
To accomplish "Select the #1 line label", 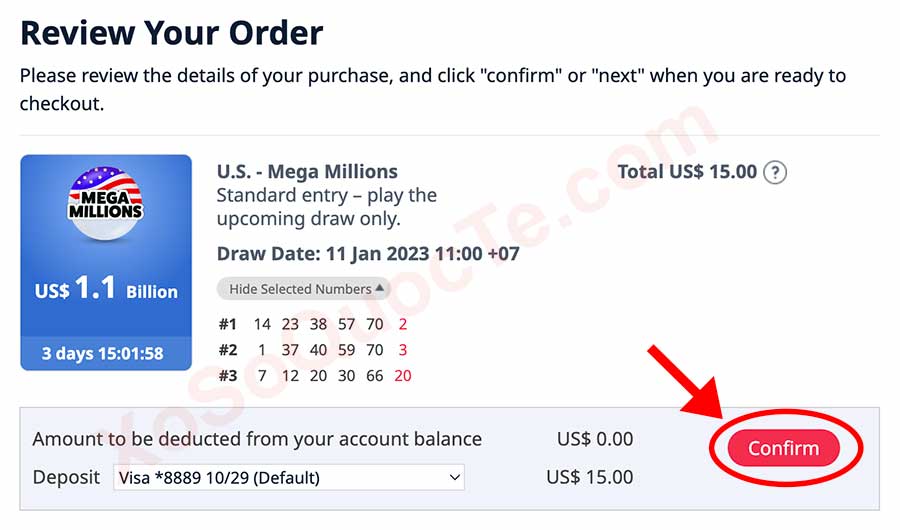I will (228, 324).
